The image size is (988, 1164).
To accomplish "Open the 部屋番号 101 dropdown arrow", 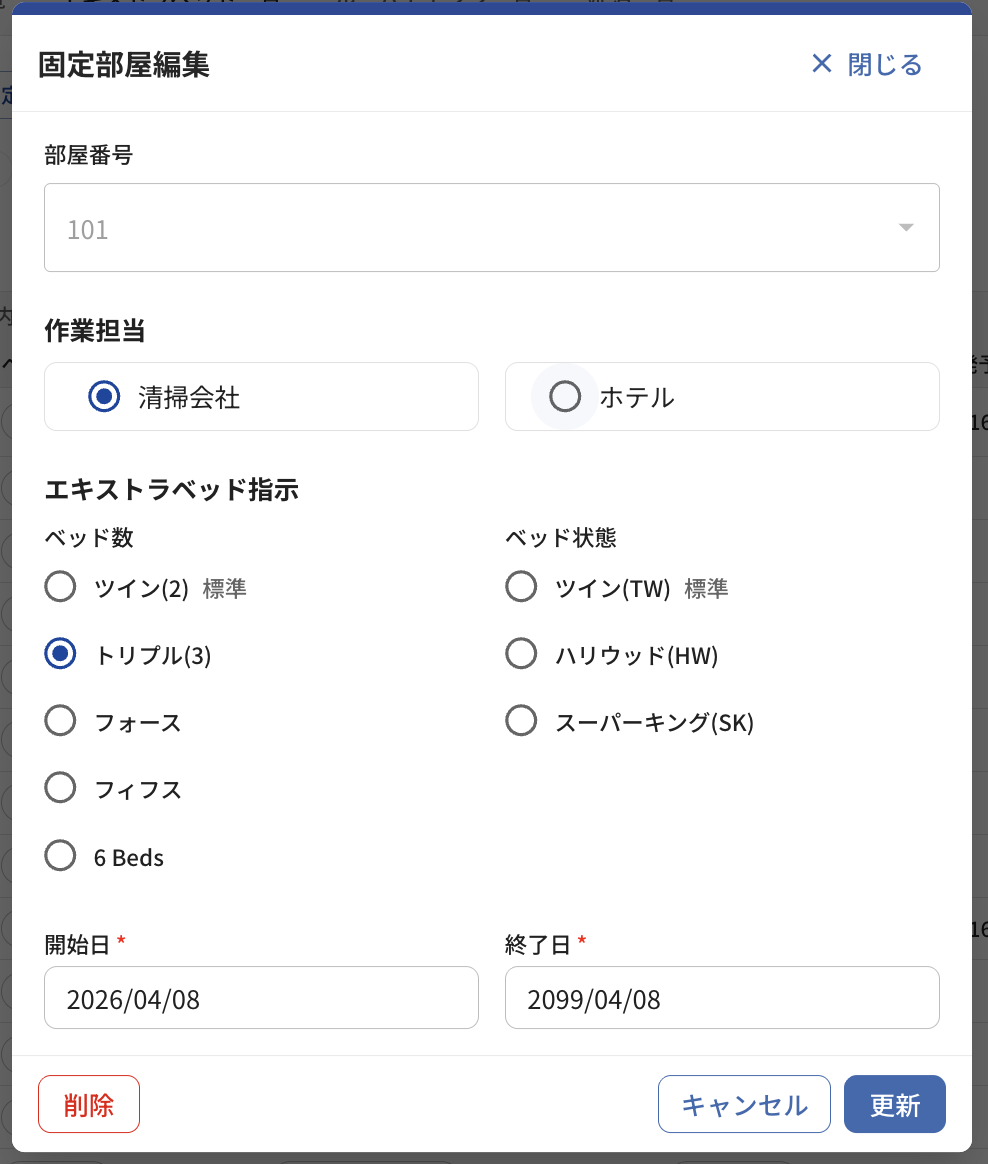I will pos(906,227).
